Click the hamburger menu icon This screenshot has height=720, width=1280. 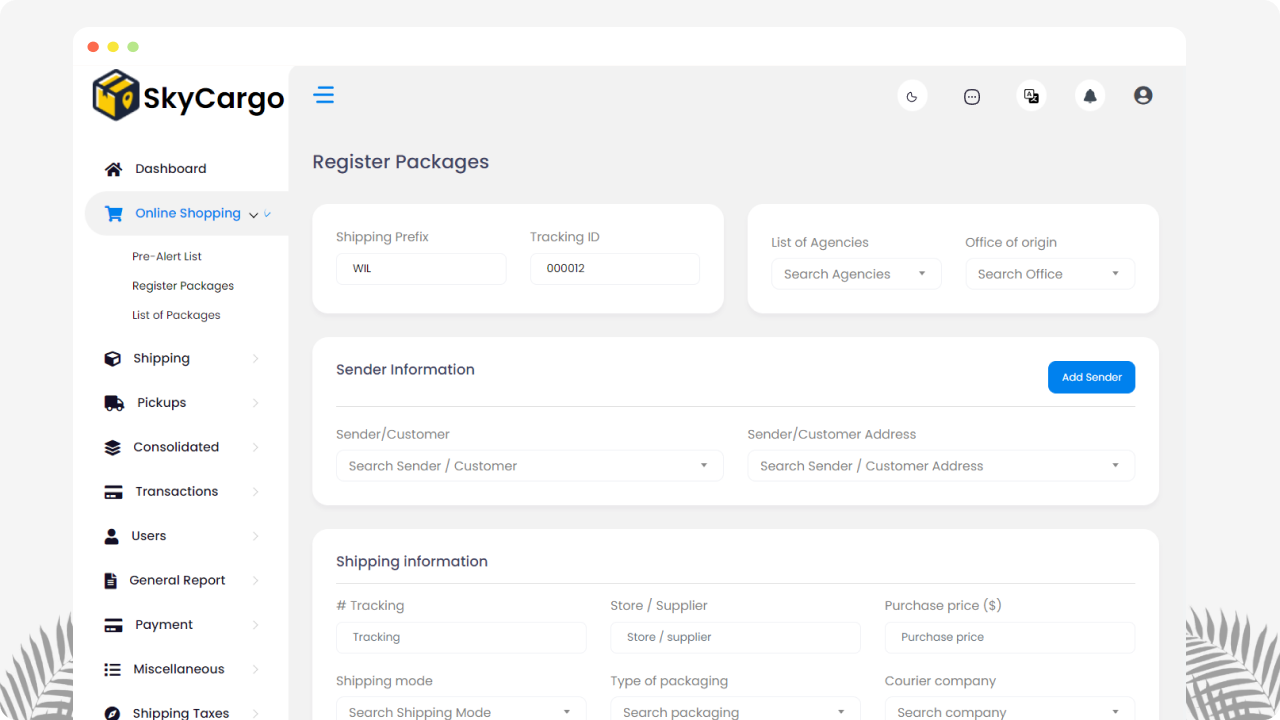click(x=324, y=95)
